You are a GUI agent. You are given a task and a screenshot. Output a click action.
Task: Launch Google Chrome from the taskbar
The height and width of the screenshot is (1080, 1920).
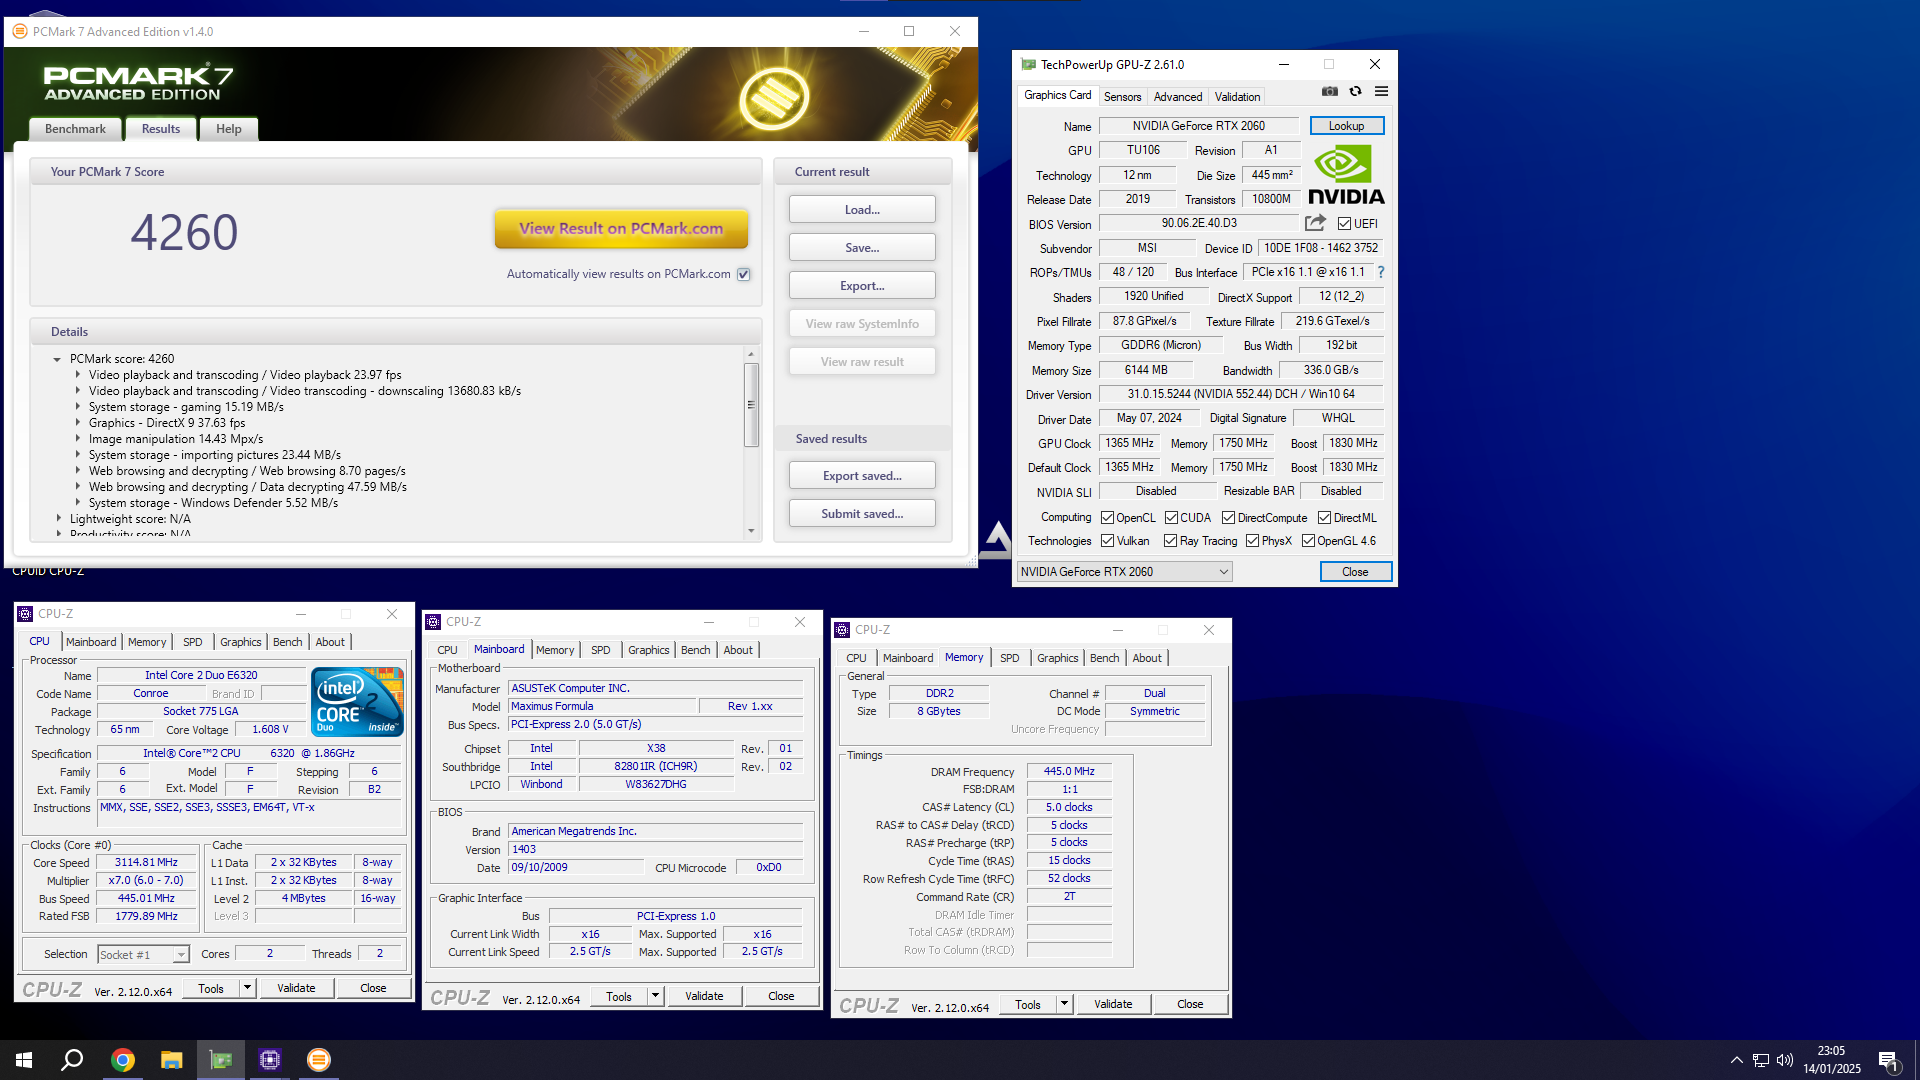point(123,1060)
